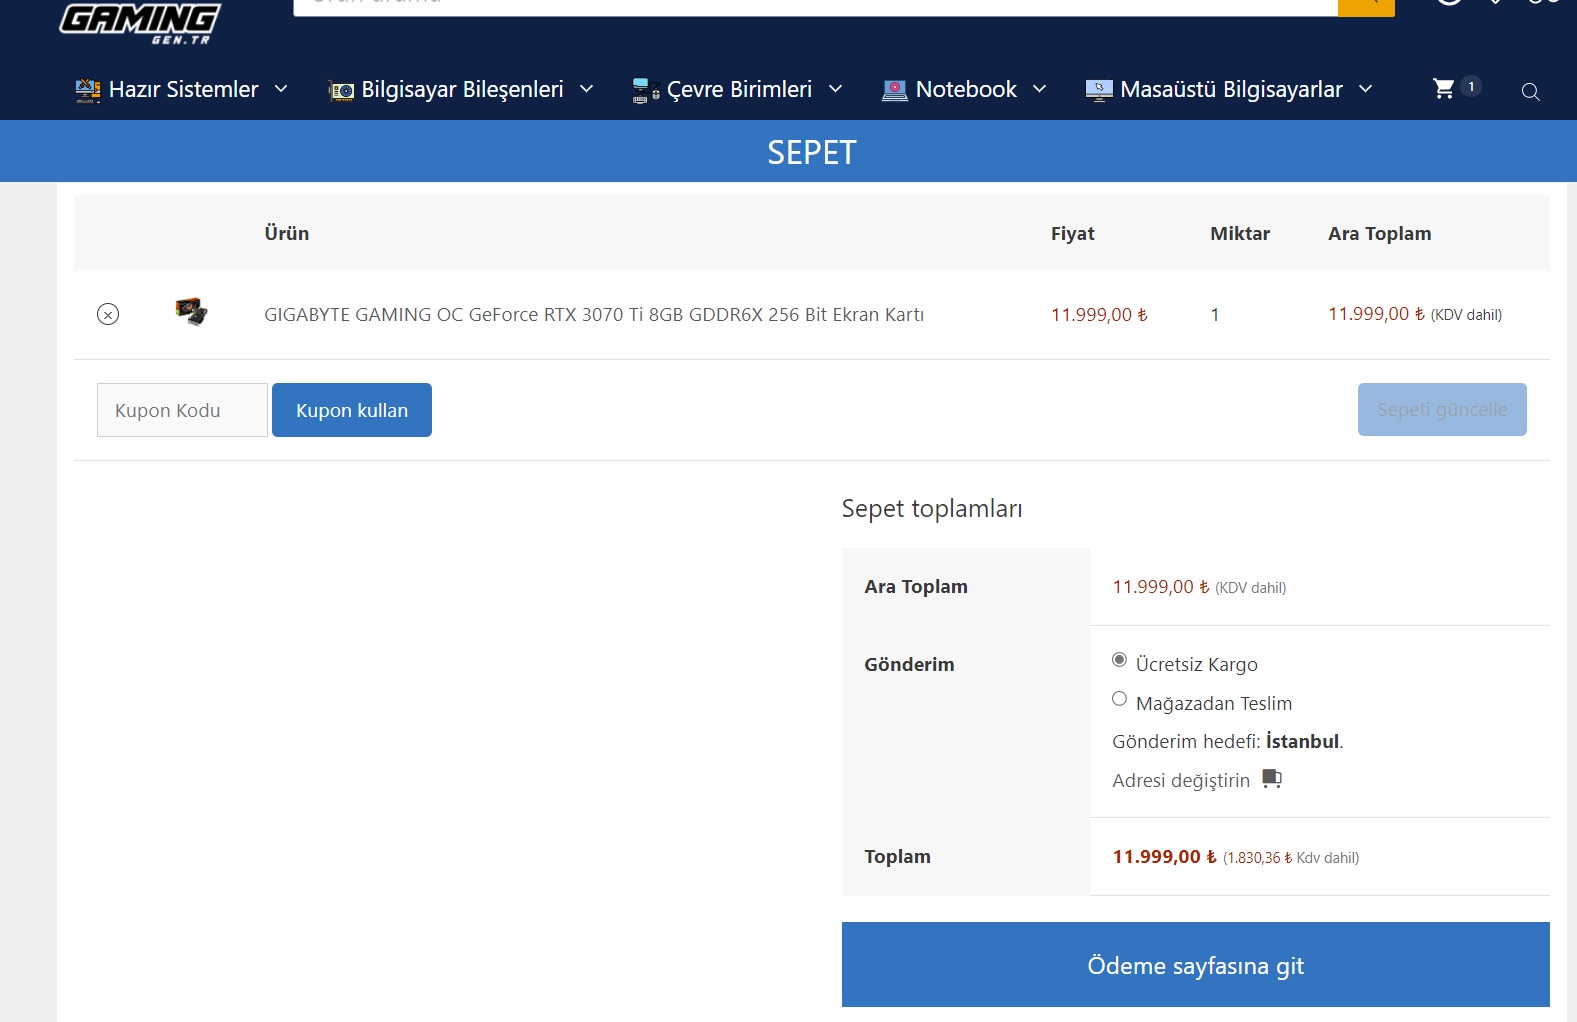This screenshot has width=1577, height=1022.
Task: Click the Adresi değiştirin link
Action: tap(1181, 780)
